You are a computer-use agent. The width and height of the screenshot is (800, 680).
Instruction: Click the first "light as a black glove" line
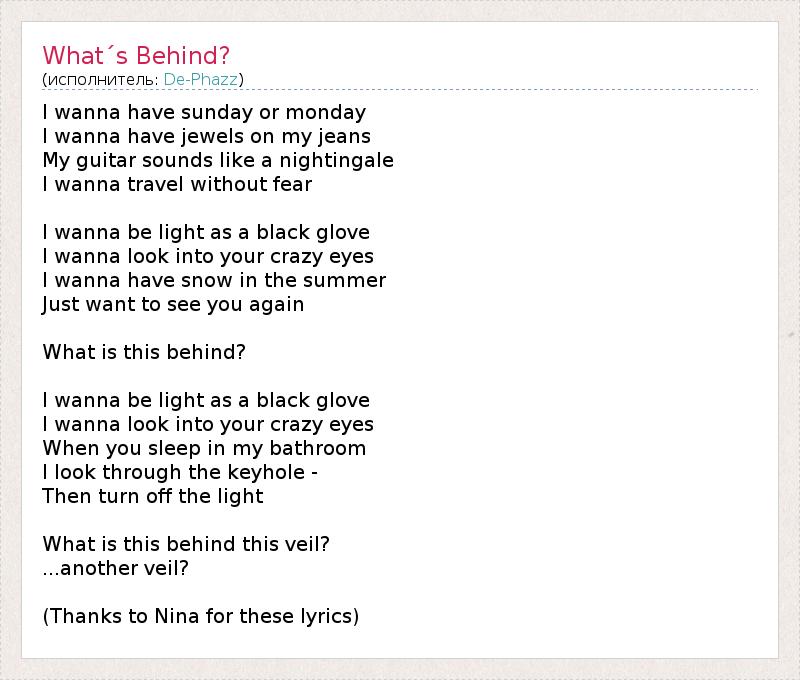(x=206, y=232)
